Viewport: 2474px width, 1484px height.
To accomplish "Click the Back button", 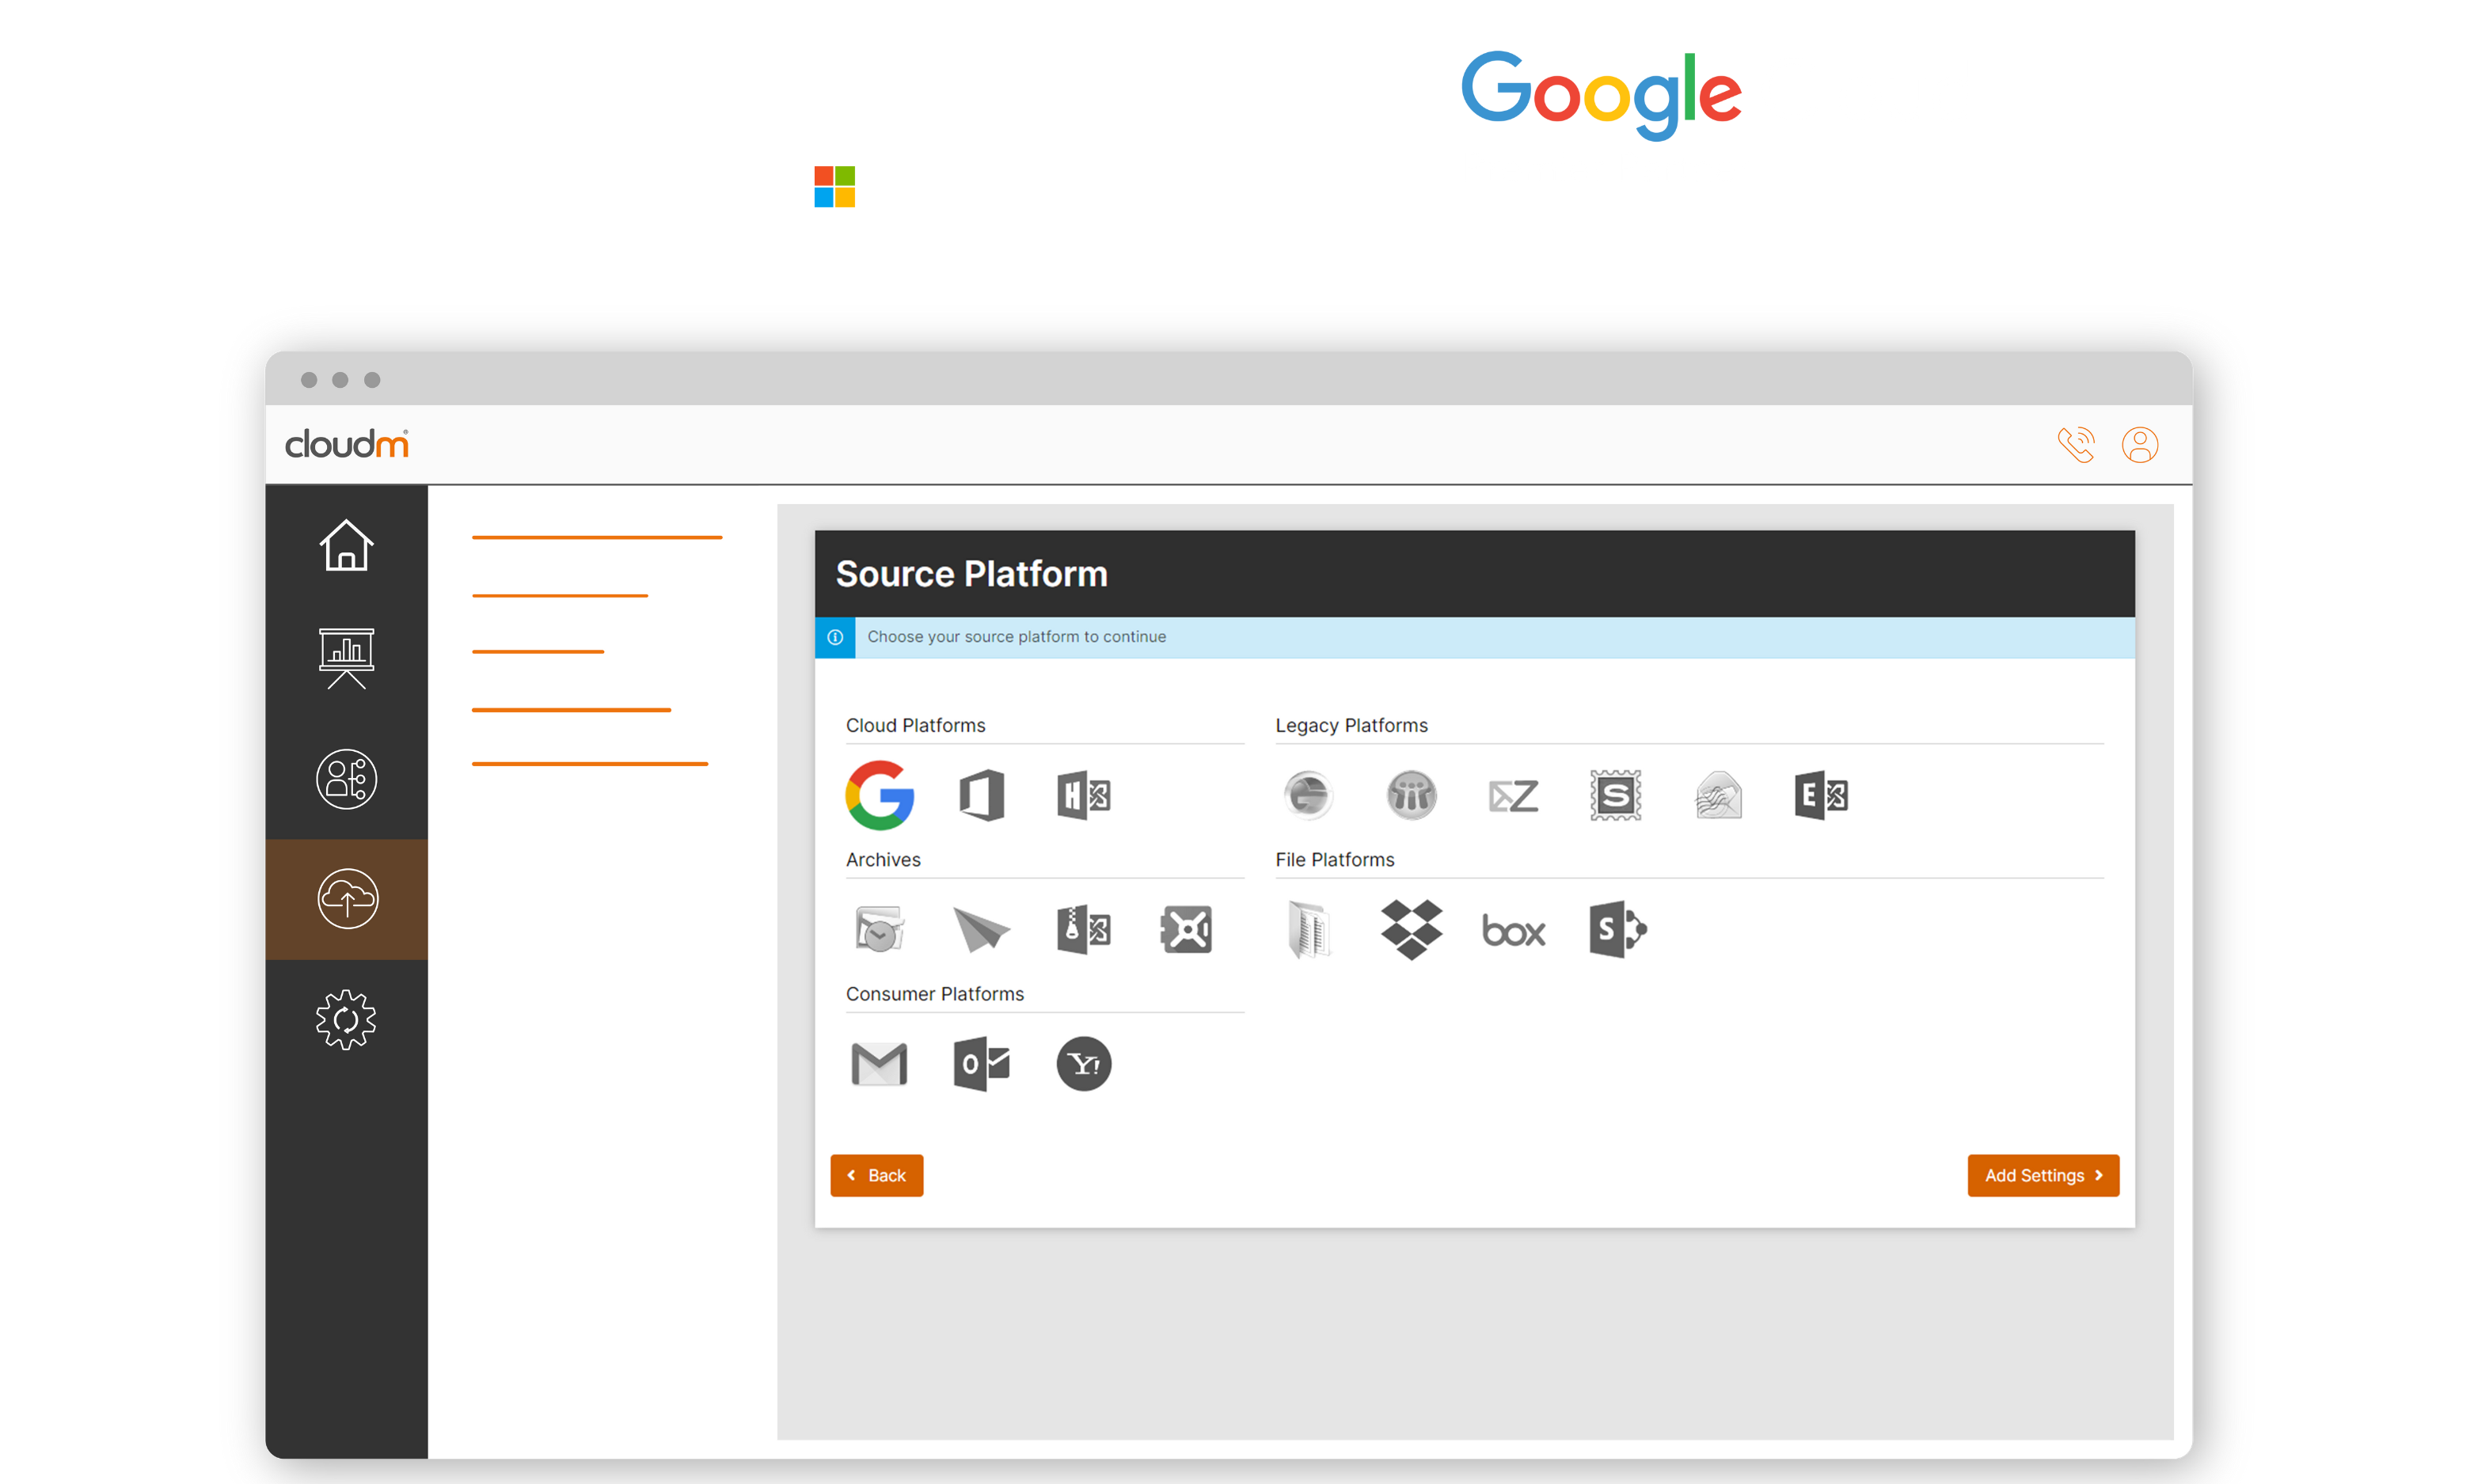I will pos(876,1175).
